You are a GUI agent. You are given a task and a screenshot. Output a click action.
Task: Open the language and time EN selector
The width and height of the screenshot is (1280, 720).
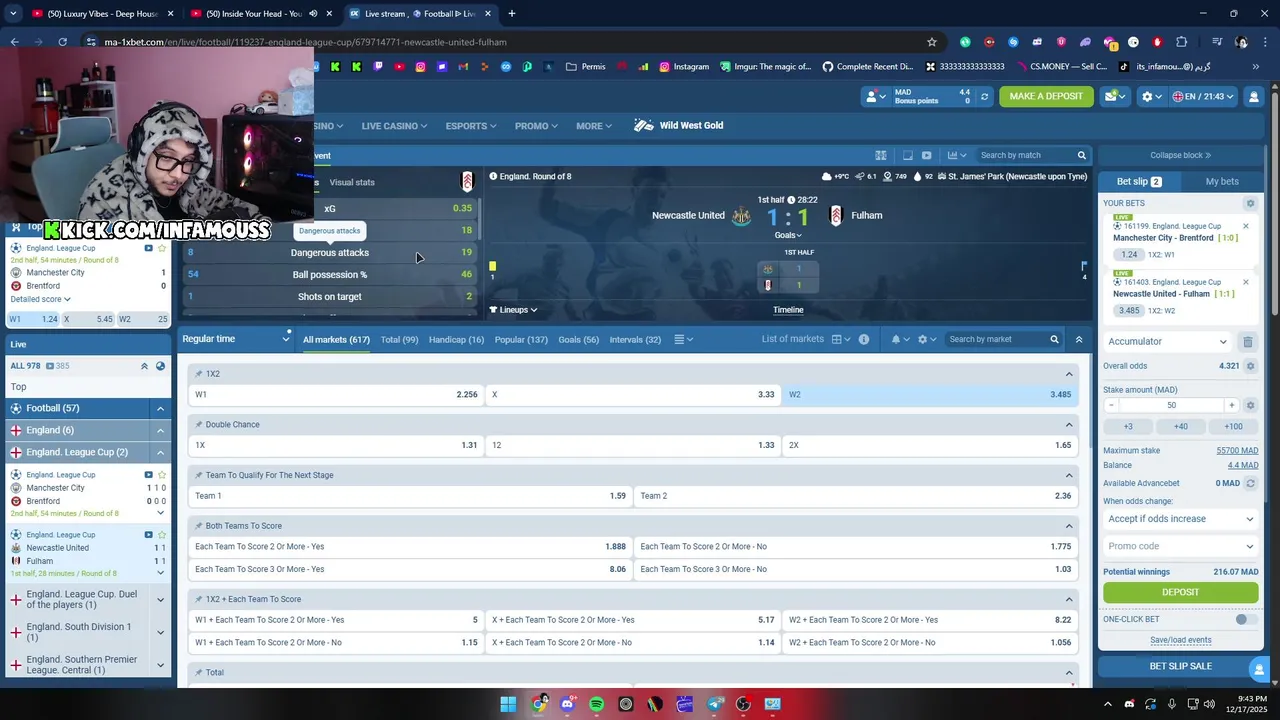click(1203, 96)
